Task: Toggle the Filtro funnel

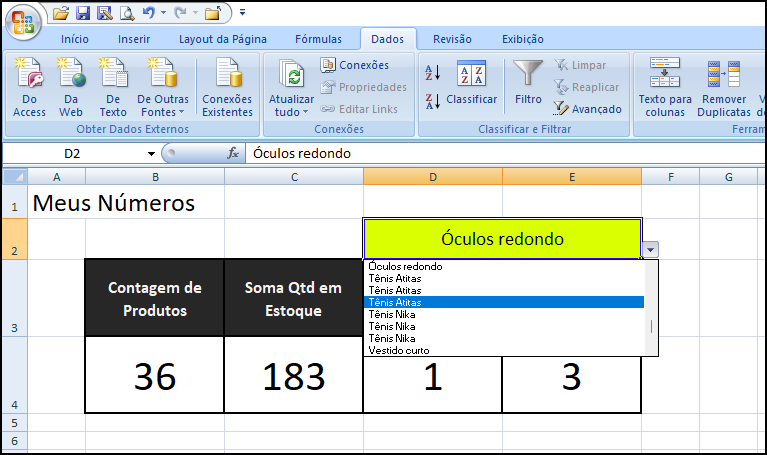Action: point(528,82)
